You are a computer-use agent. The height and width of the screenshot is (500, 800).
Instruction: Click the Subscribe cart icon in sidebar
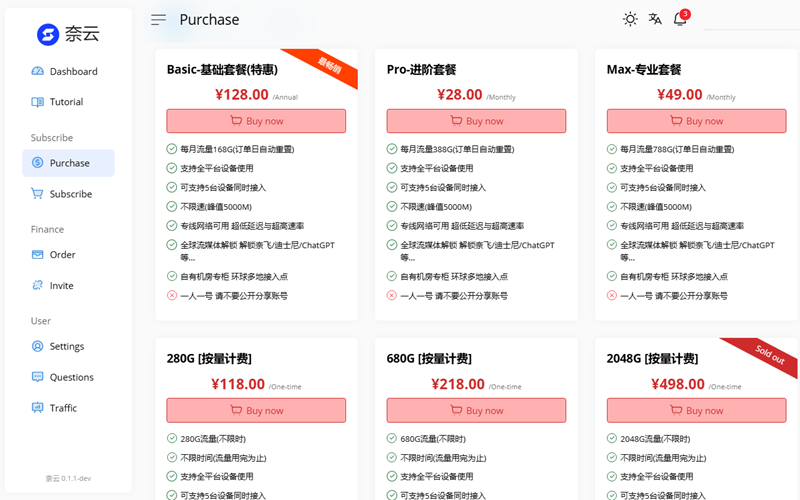[x=37, y=194]
